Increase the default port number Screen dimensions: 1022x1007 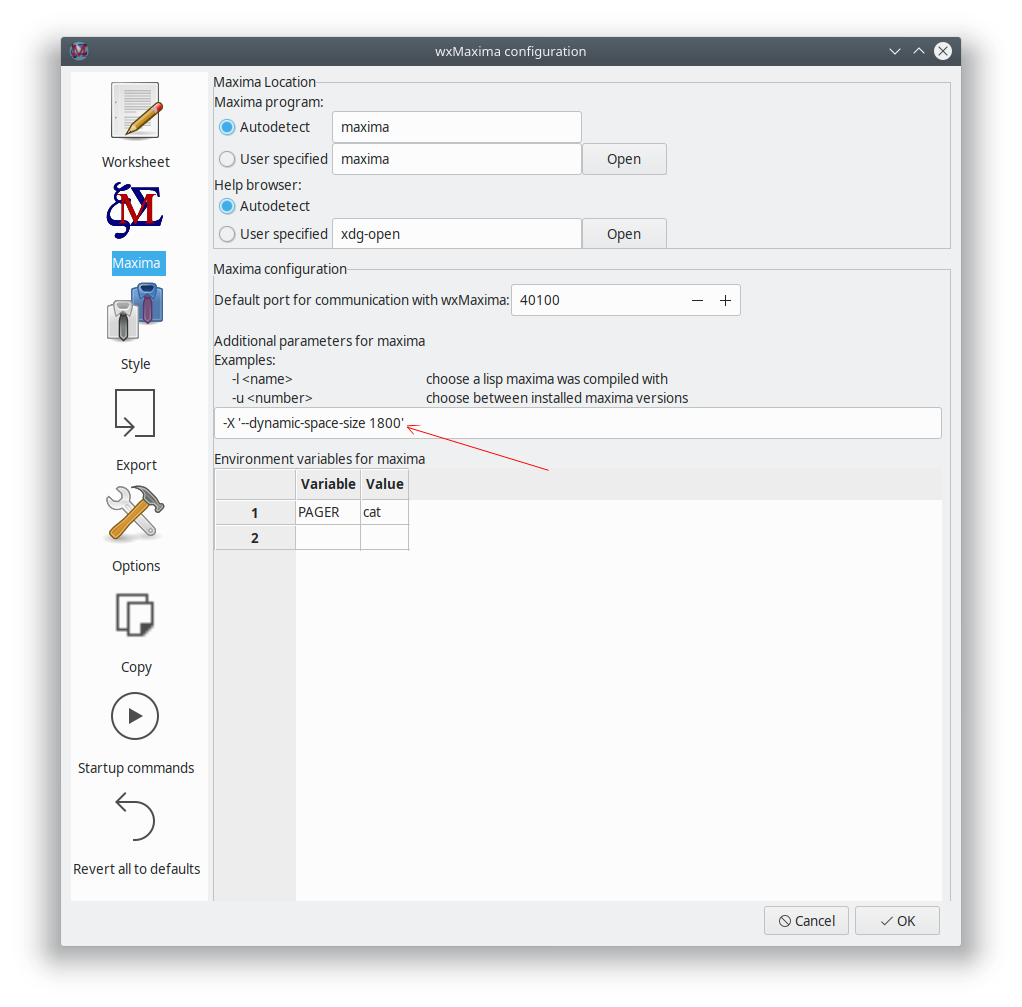coord(725,300)
